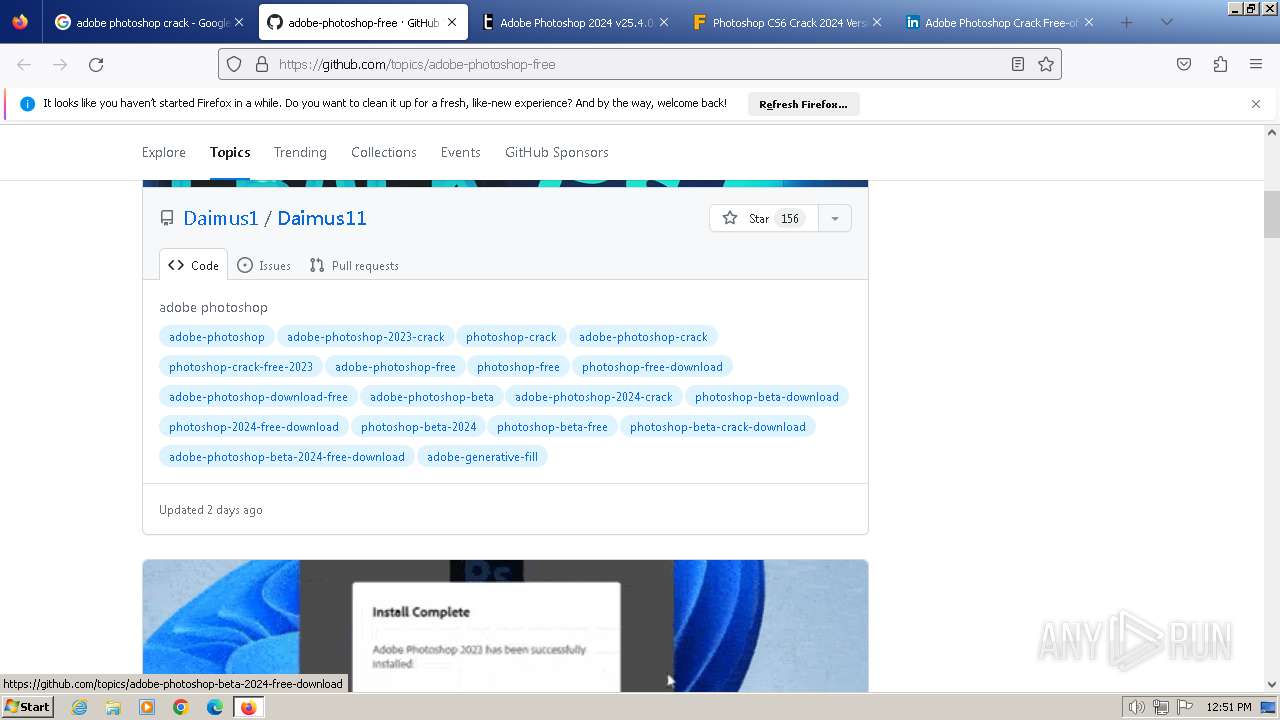List all tabs dropdown arrow
Viewport: 1280px width, 720px height.
pos(1166,22)
